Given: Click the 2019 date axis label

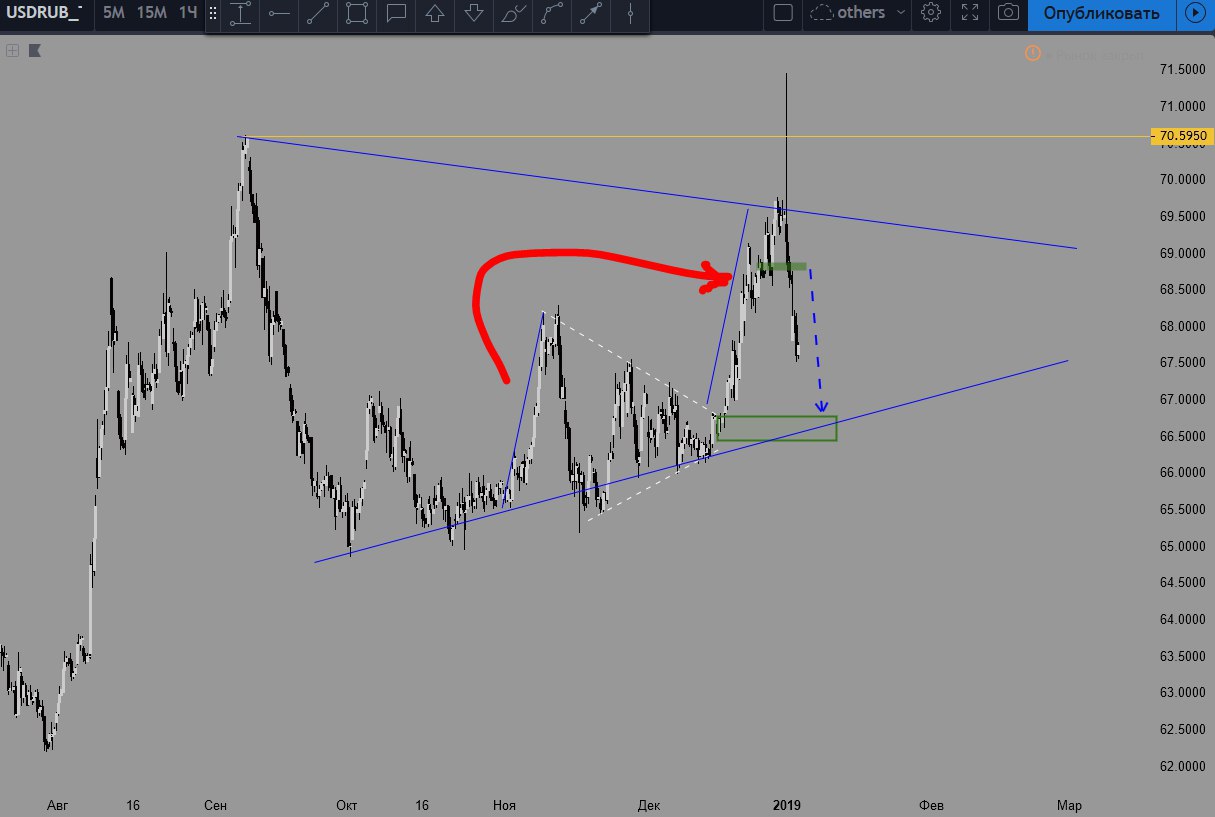Looking at the screenshot, I should pyautogui.click(x=787, y=804).
